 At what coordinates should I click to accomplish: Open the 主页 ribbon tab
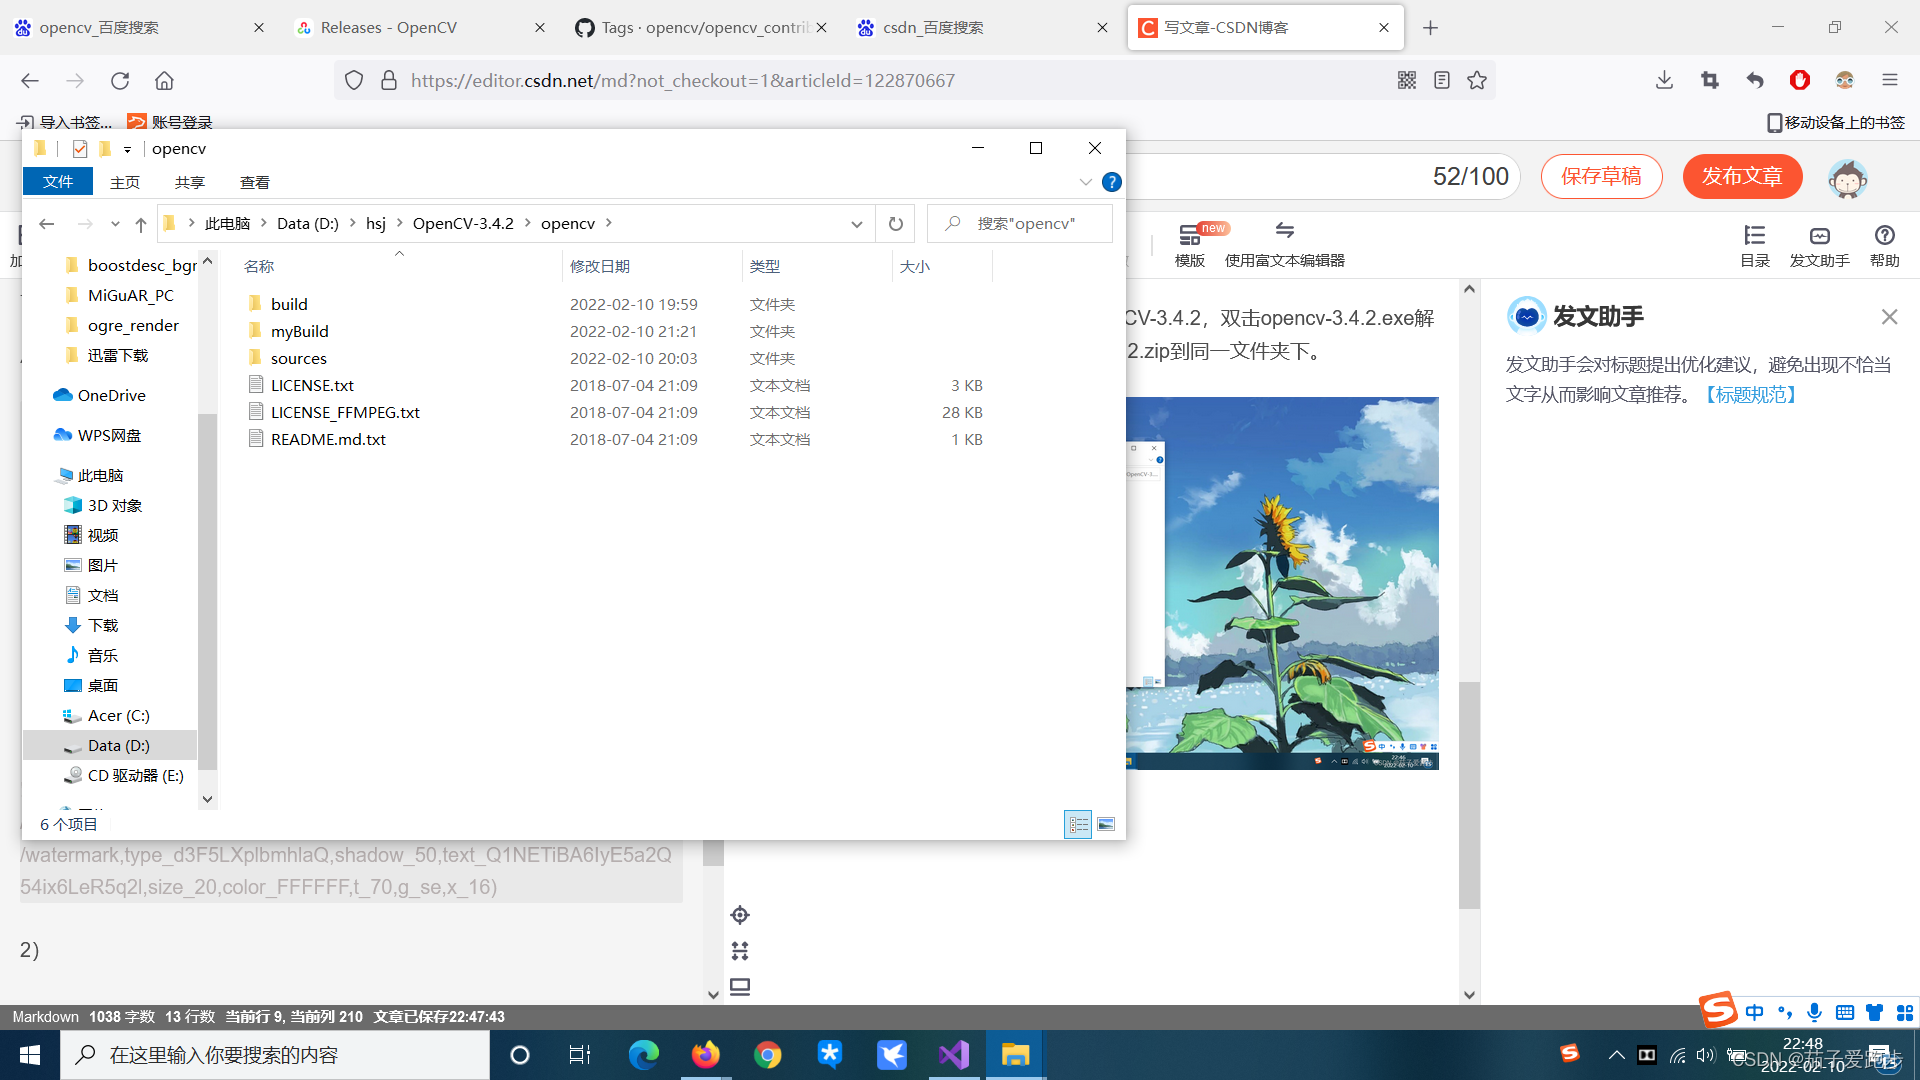tap(125, 182)
